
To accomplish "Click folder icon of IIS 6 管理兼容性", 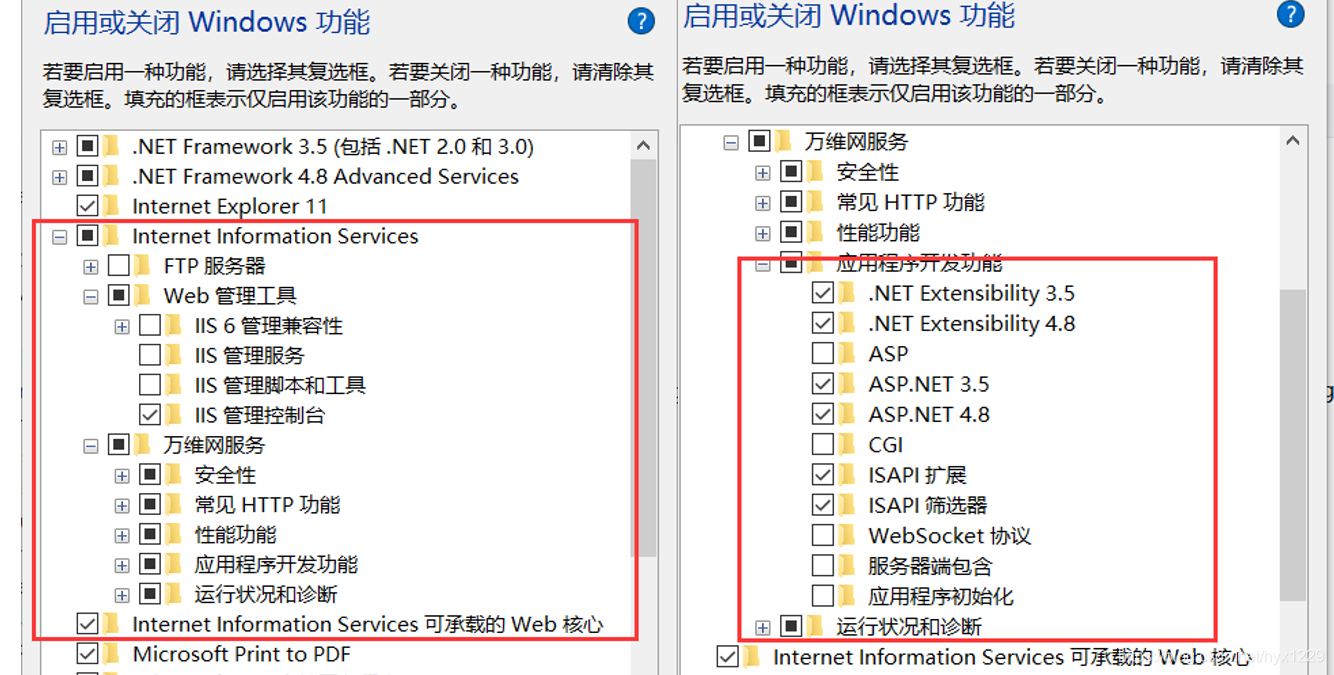I will tap(174, 325).
